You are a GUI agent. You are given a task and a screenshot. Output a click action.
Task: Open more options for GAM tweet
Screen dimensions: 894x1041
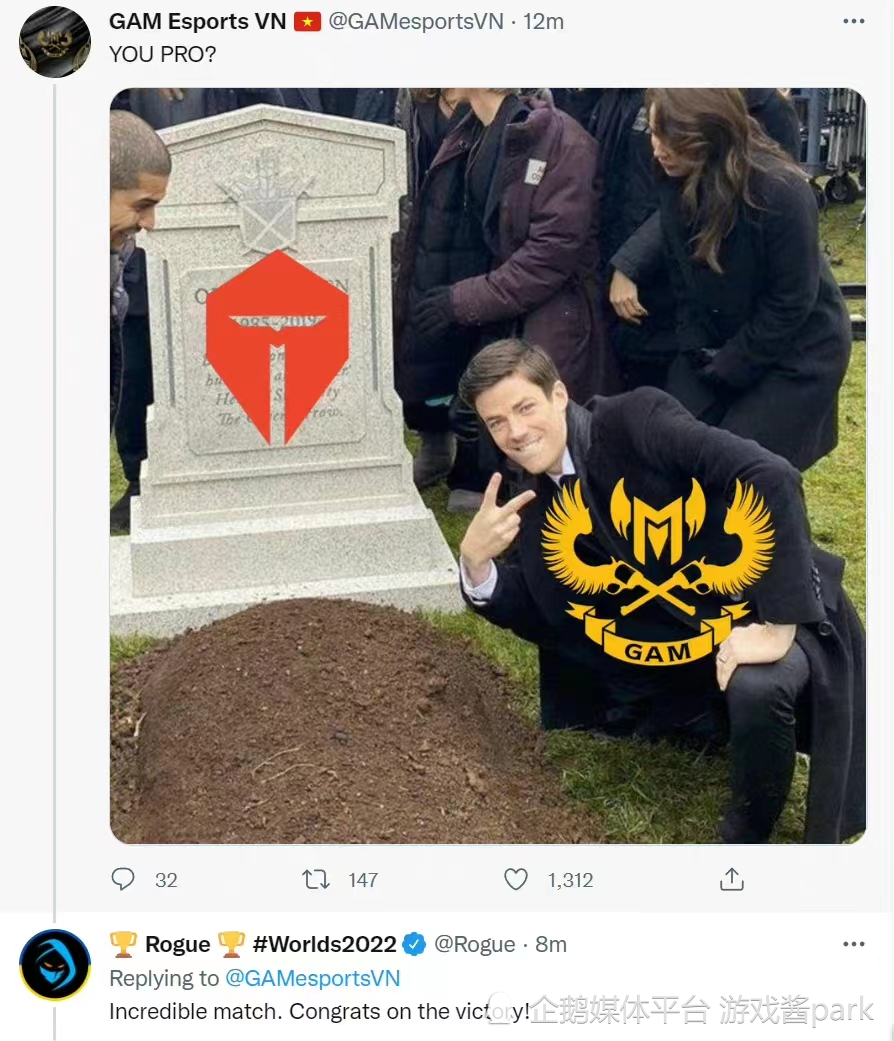click(x=853, y=21)
